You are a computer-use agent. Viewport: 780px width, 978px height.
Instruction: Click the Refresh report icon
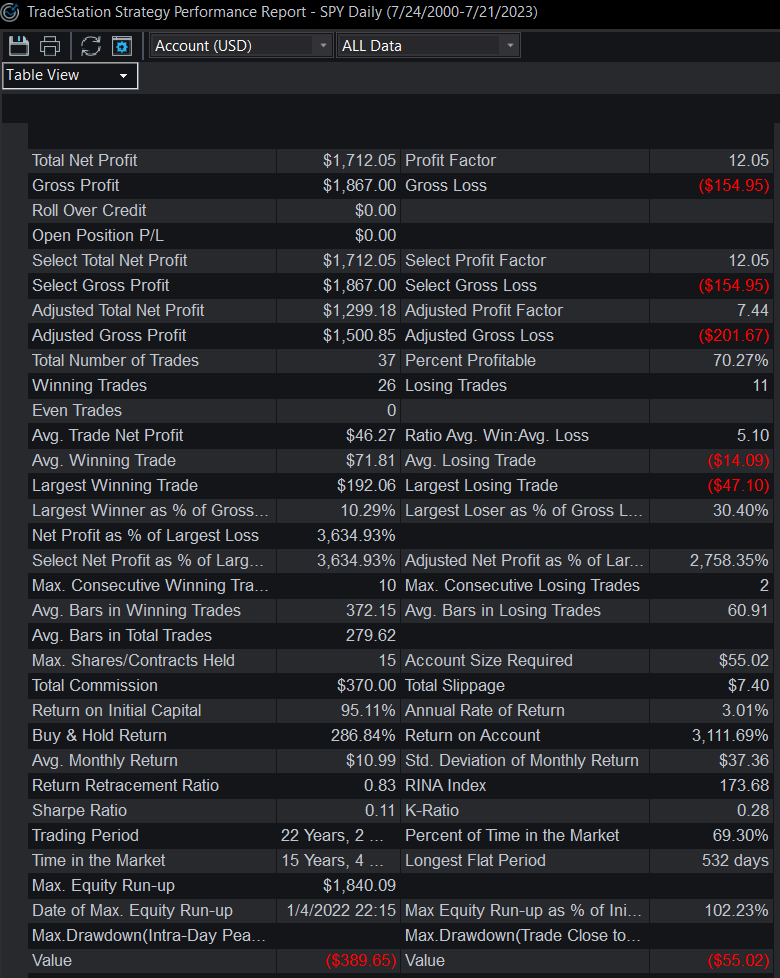point(91,46)
